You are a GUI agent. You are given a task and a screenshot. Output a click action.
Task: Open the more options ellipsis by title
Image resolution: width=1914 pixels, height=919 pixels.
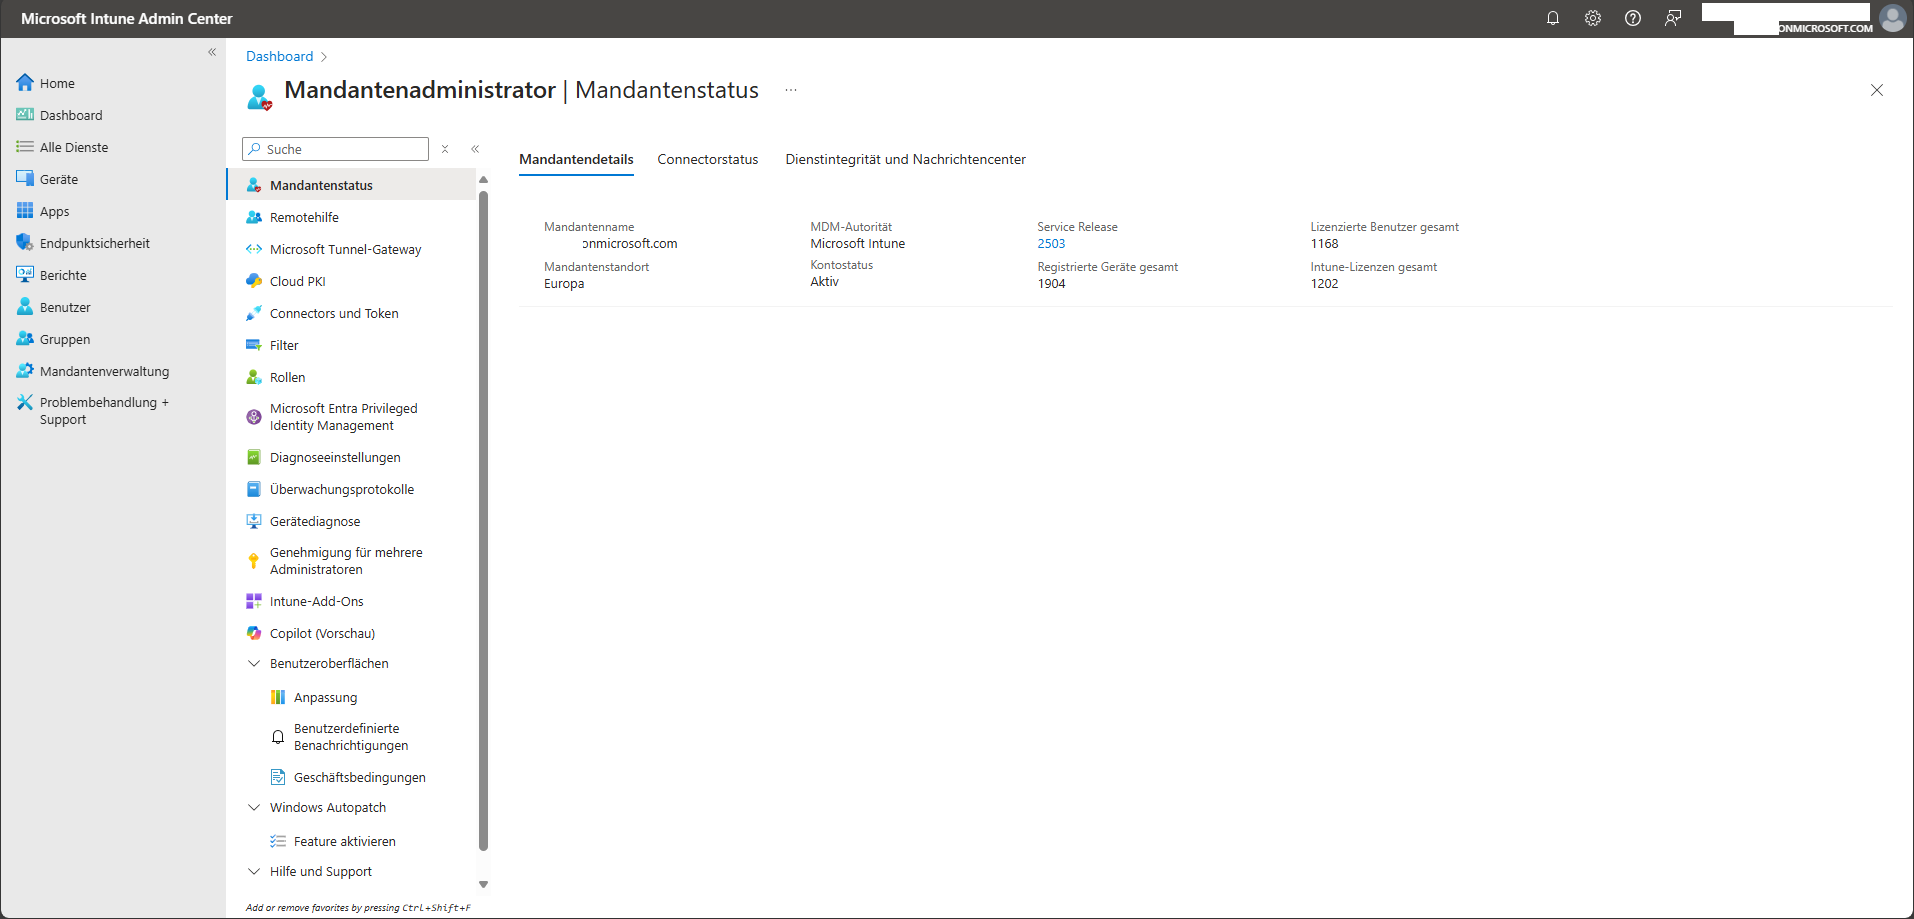click(791, 90)
